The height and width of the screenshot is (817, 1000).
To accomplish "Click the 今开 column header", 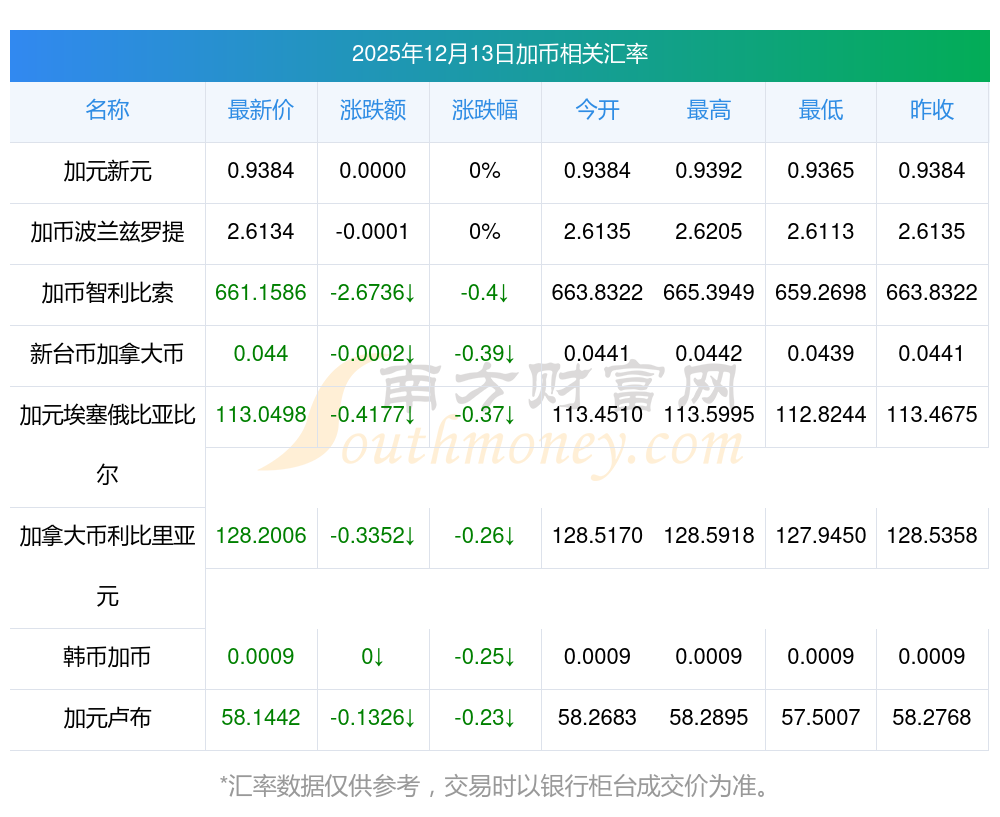I will click(597, 111).
